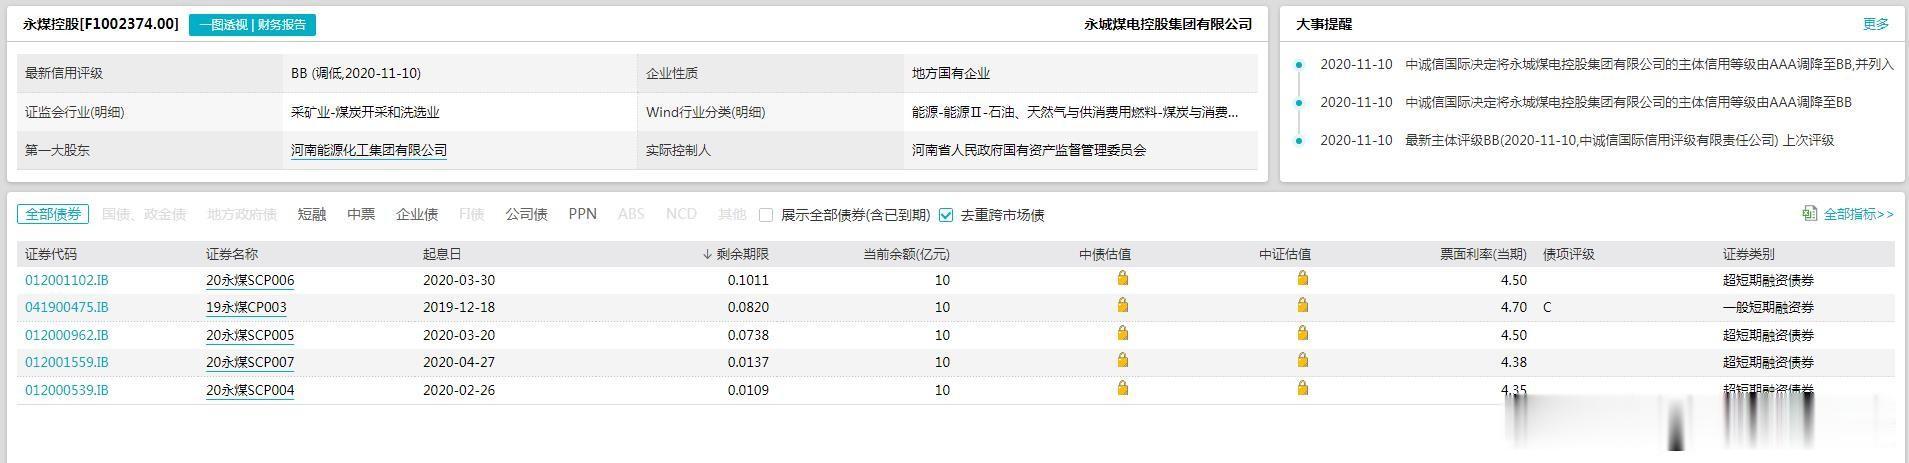Image resolution: width=1909 pixels, height=463 pixels.
Task: Open bond name 20永煤SCP006
Action: (250, 280)
